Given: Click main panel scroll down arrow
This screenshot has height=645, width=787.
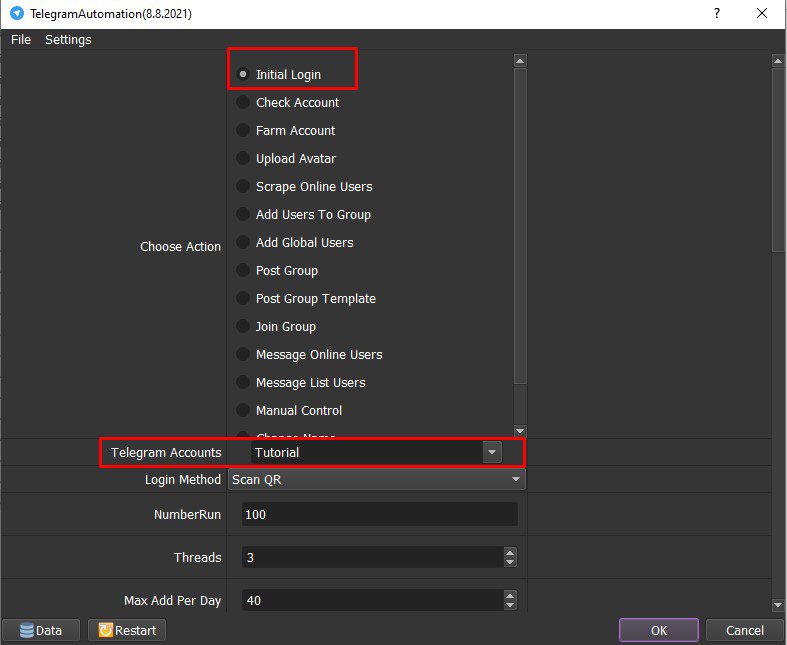Looking at the screenshot, I should [778, 605].
